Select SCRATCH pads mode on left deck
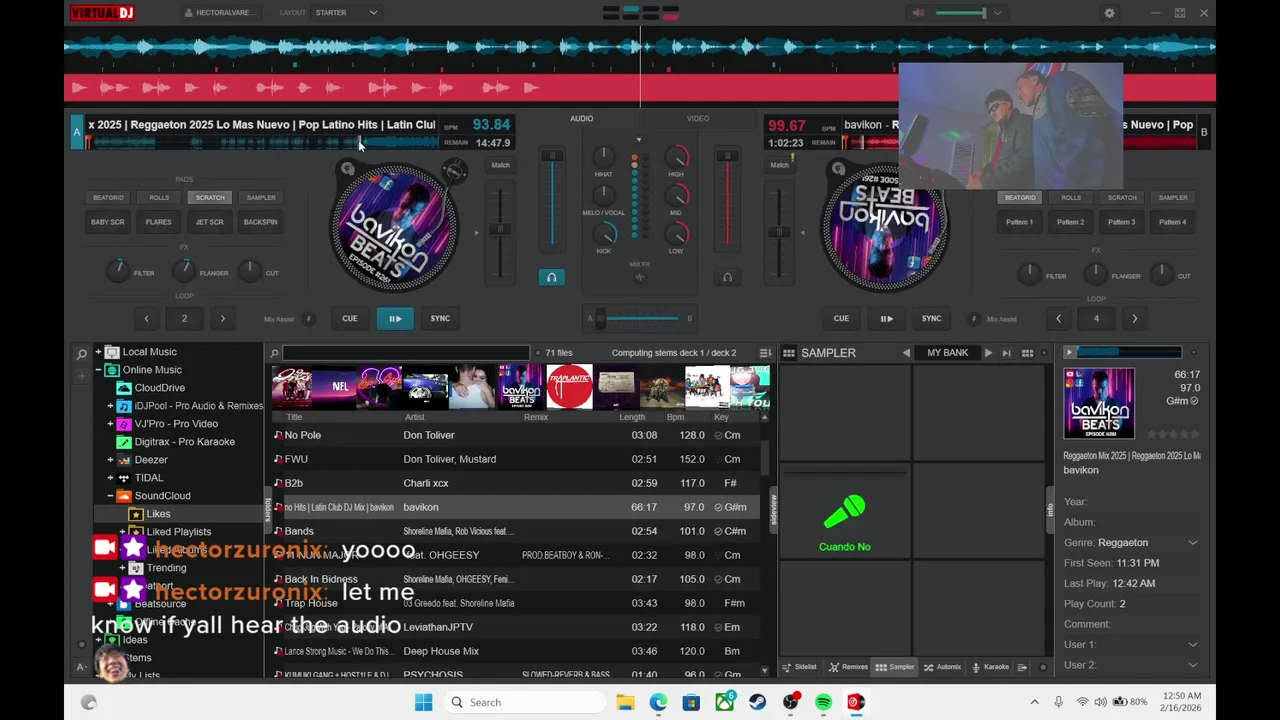 click(210, 198)
